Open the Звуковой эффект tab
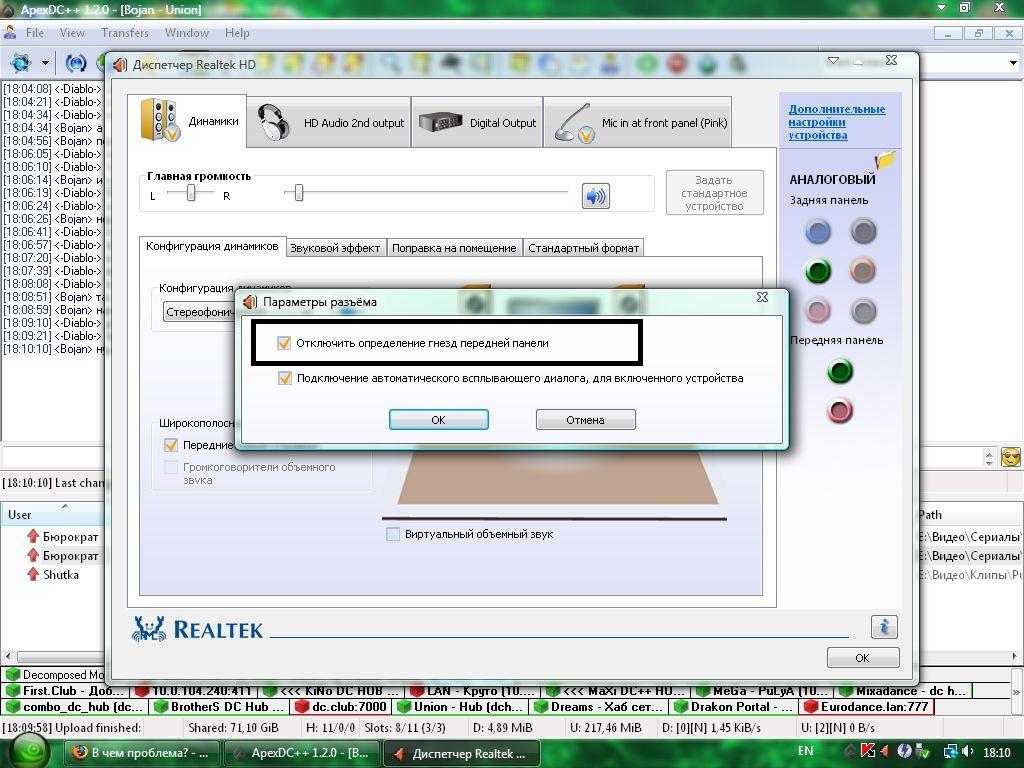The width and height of the screenshot is (1024, 768). click(x=335, y=248)
